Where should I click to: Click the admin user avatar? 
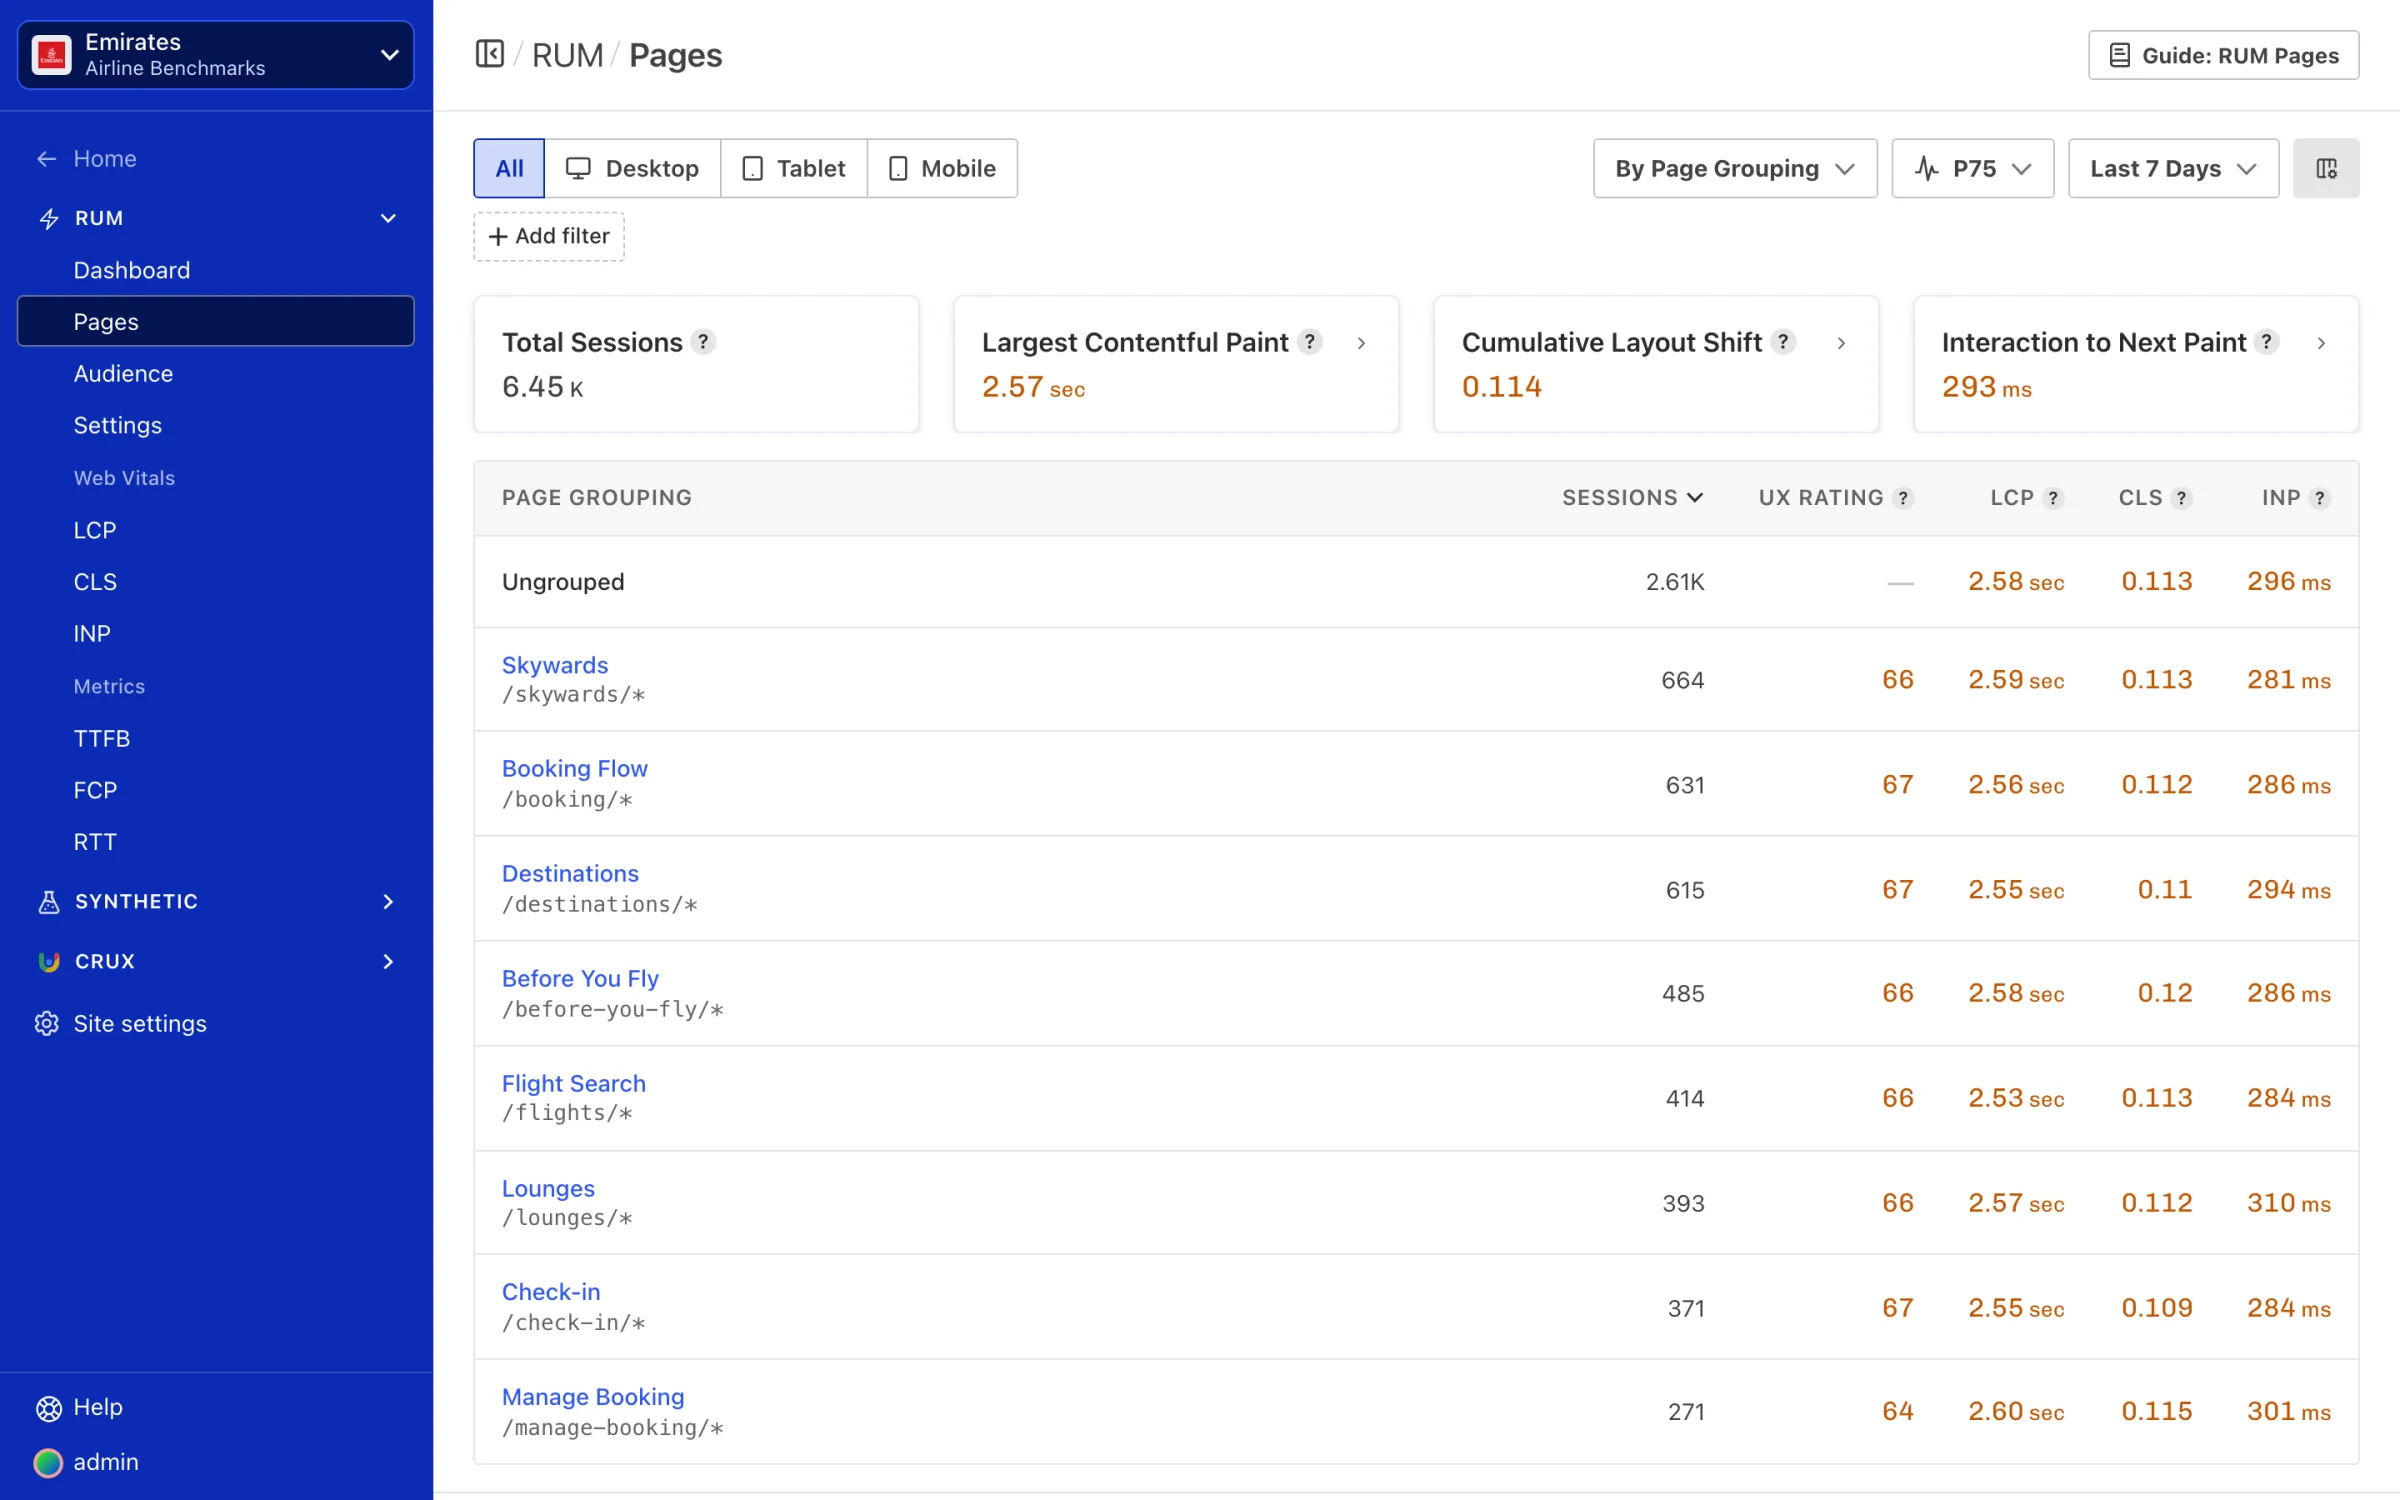point(48,1462)
